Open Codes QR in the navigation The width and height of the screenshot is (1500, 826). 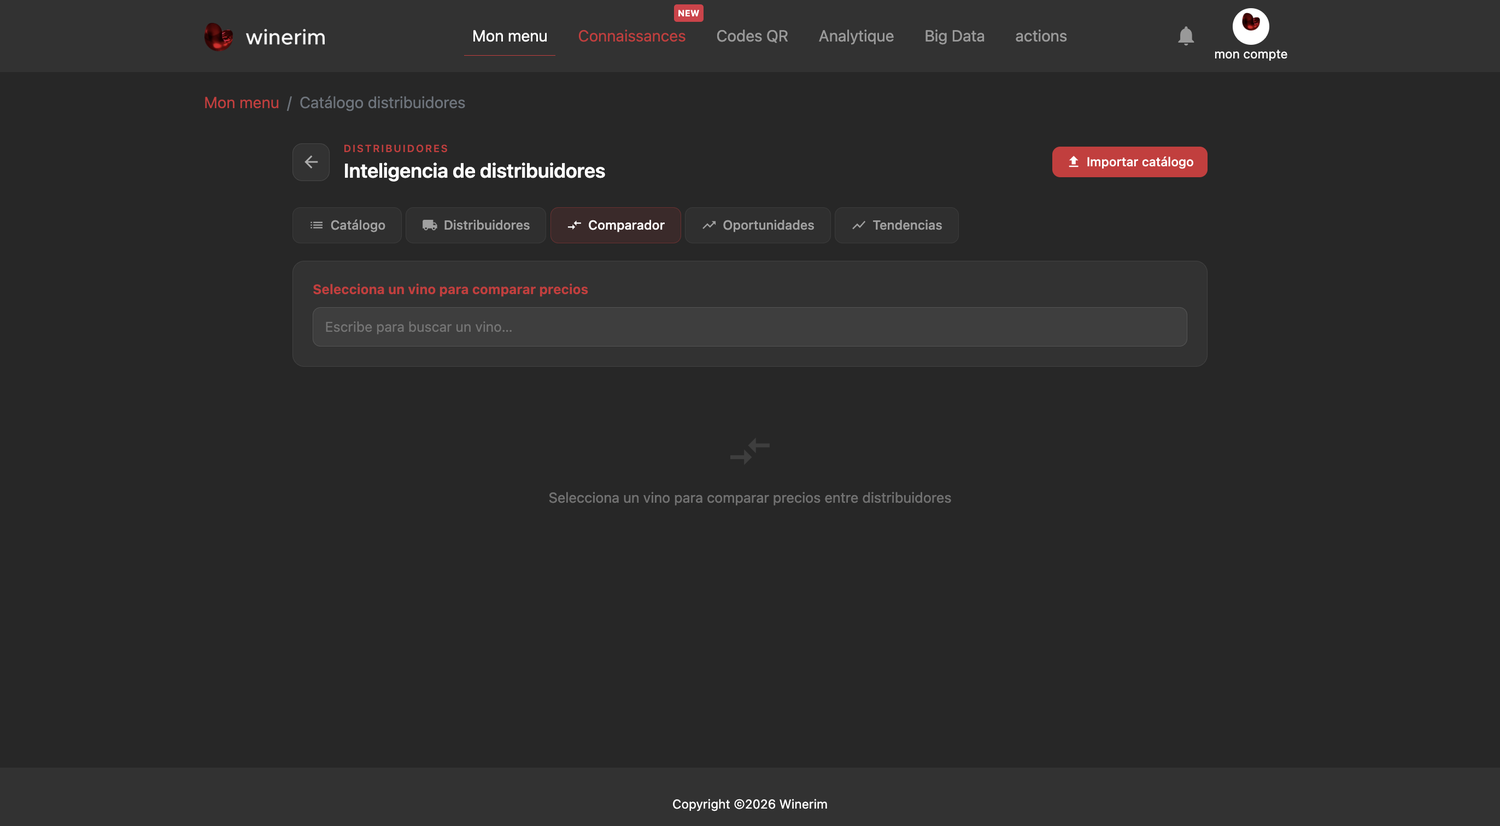click(752, 36)
